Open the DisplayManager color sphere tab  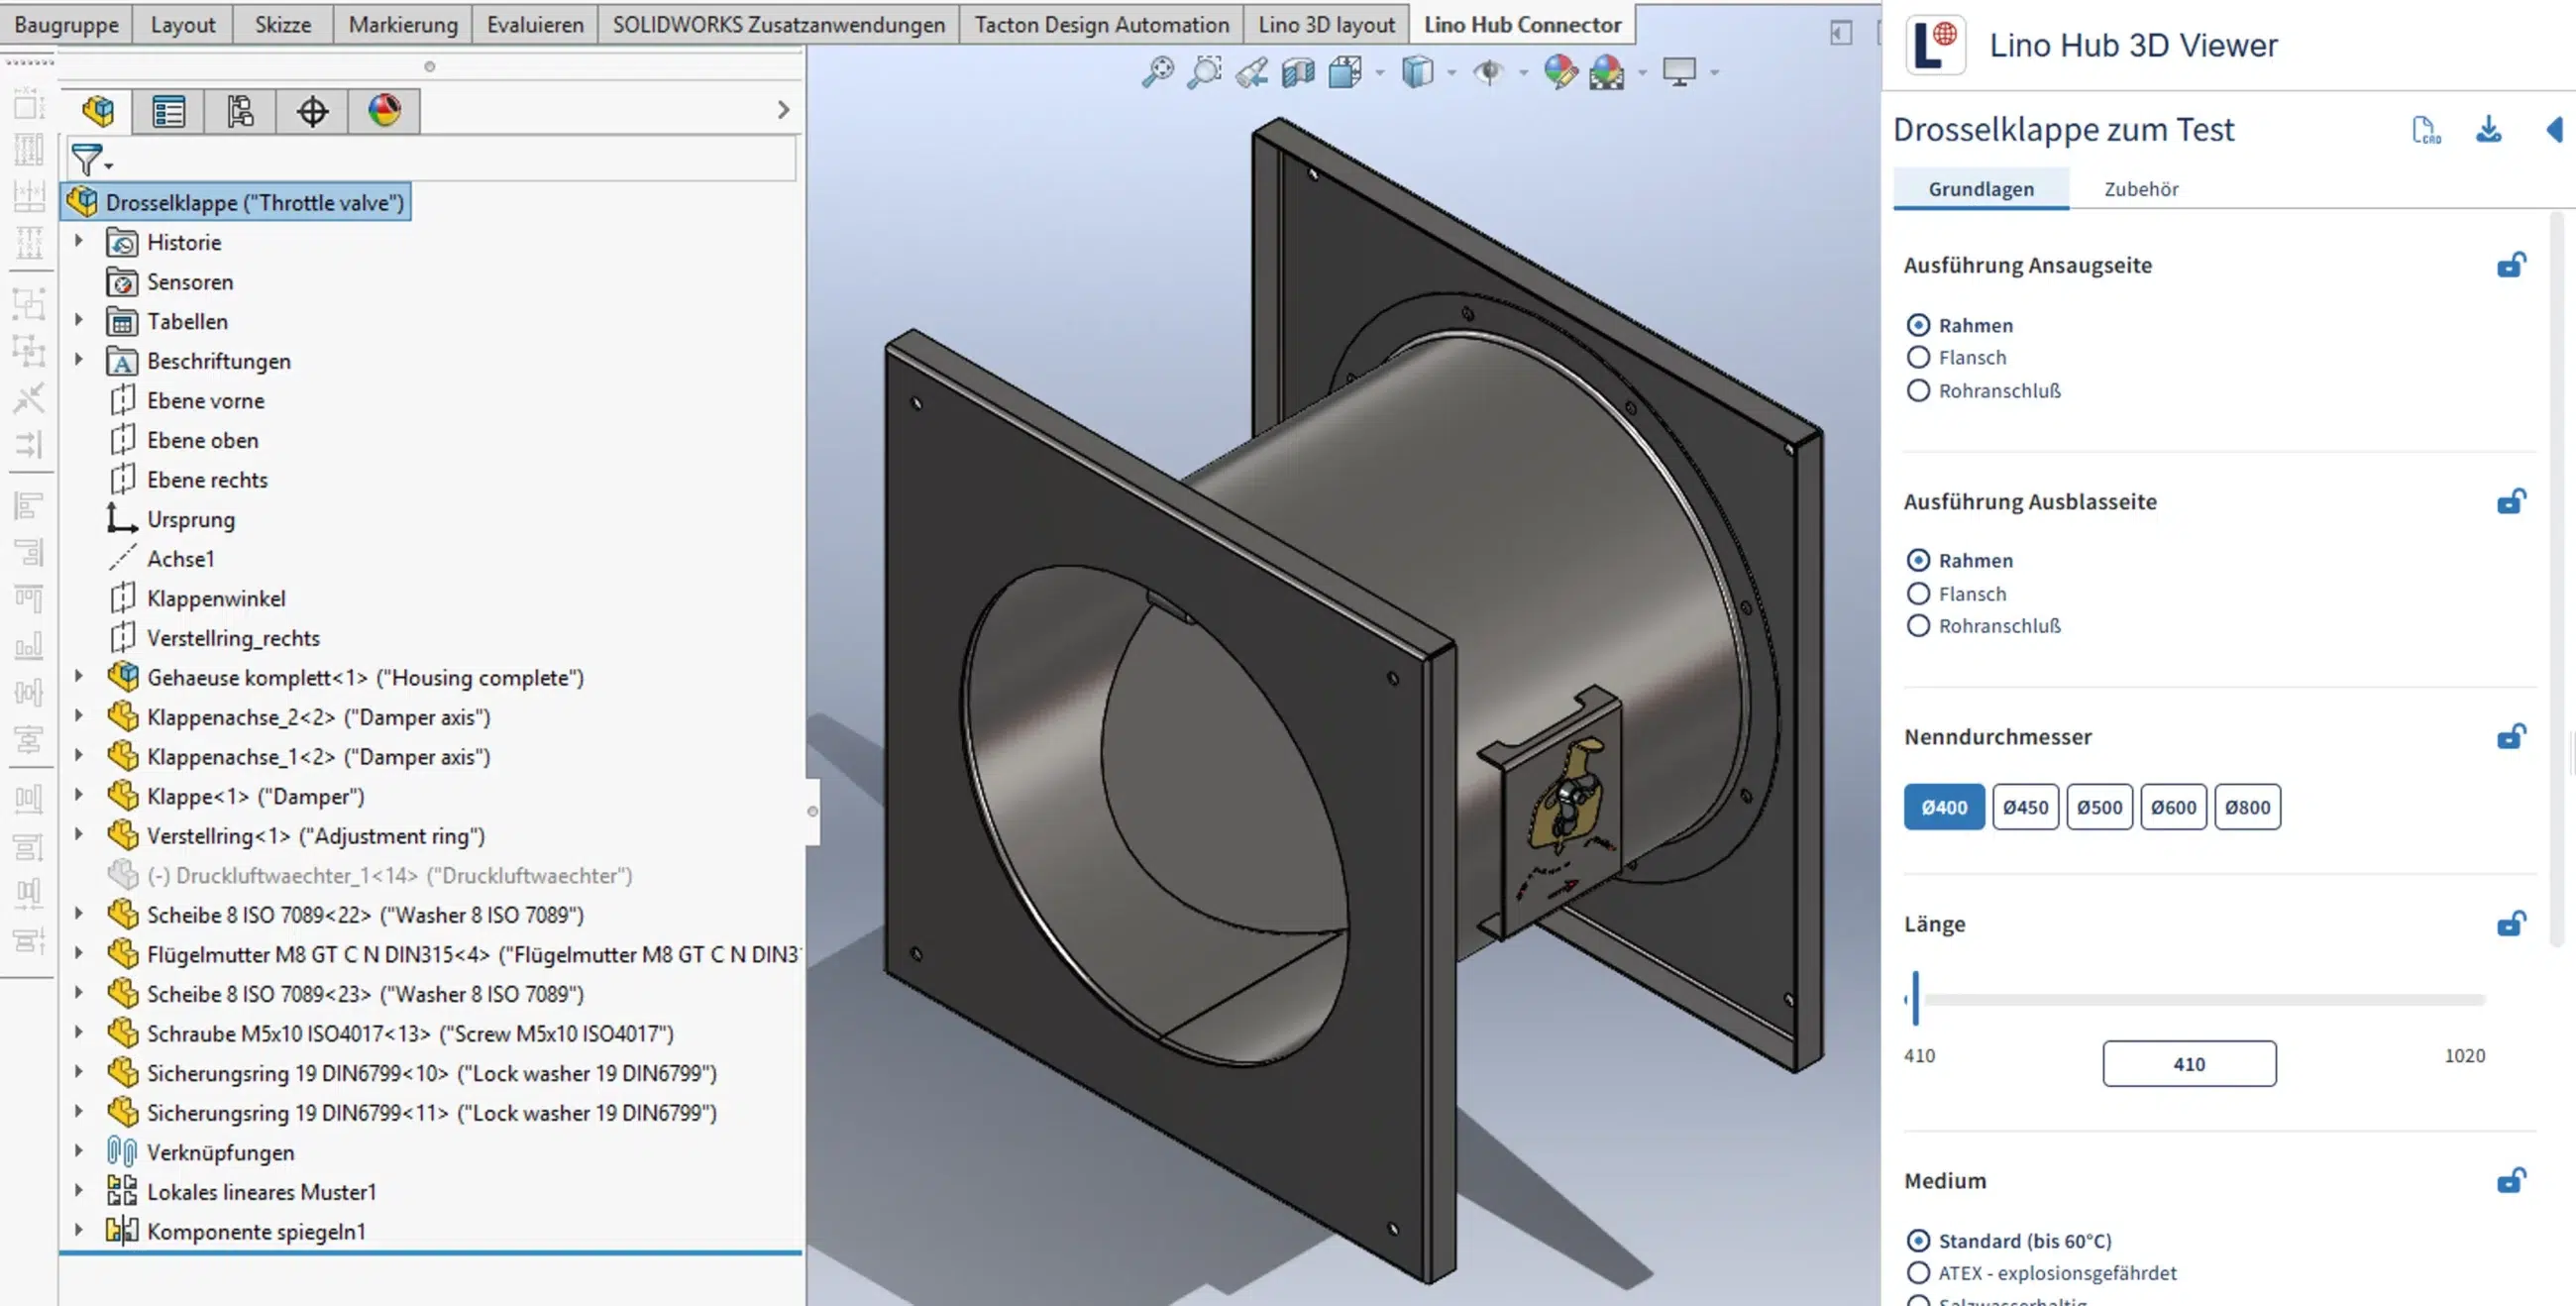(384, 110)
